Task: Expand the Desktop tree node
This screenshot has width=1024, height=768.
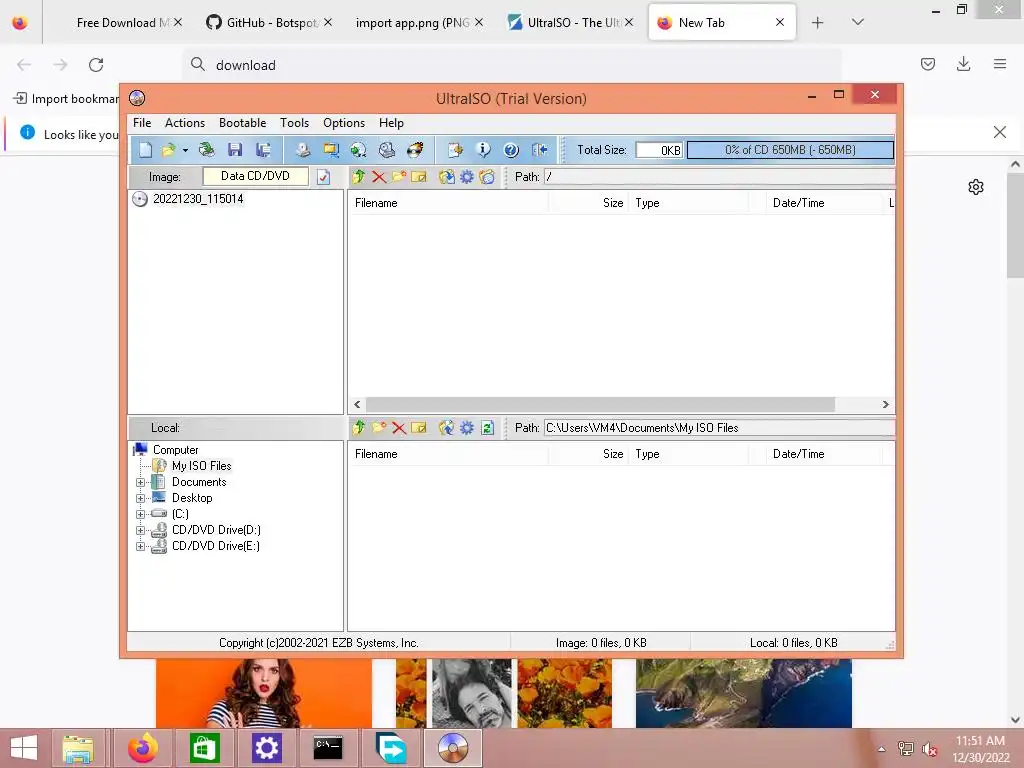Action: pyautogui.click(x=140, y=498)
